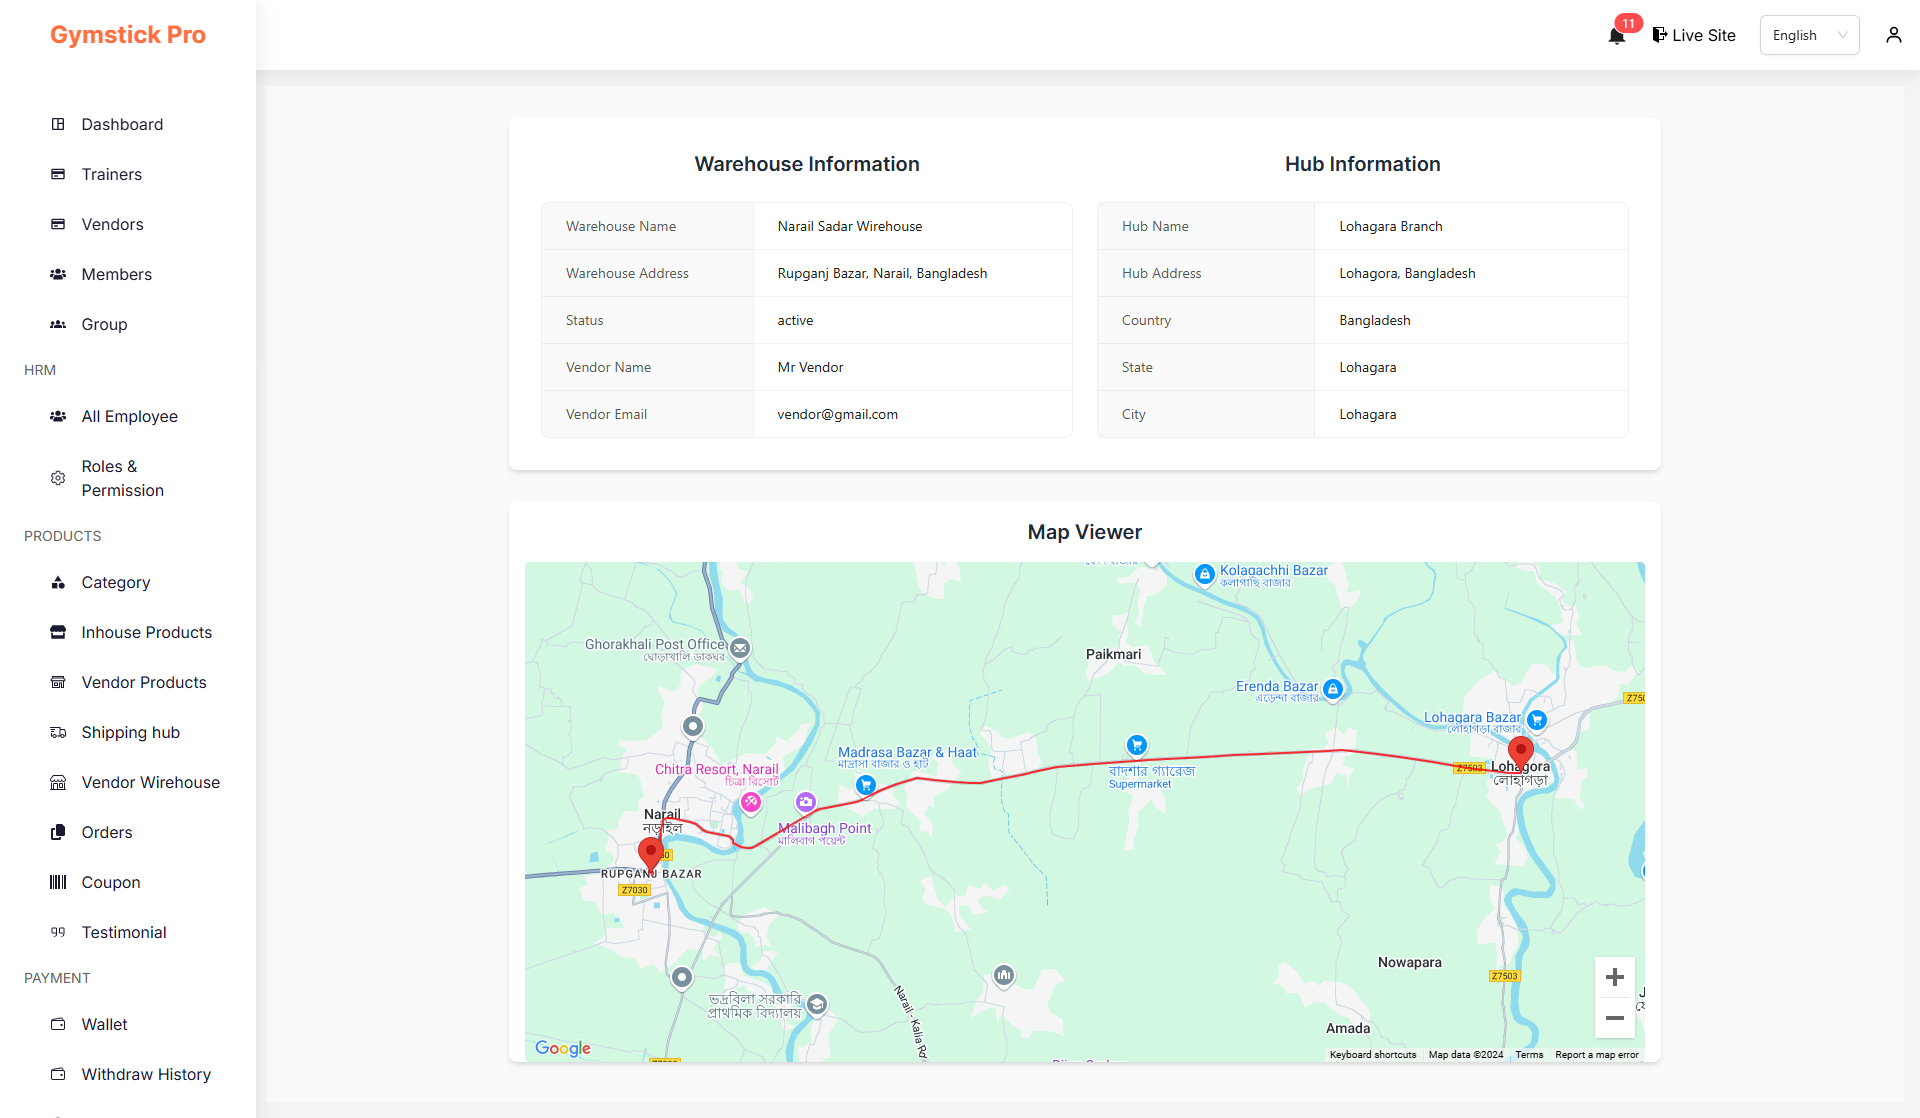
Task: Click the Chitra Resort map pin
Action: click(751, 801)
